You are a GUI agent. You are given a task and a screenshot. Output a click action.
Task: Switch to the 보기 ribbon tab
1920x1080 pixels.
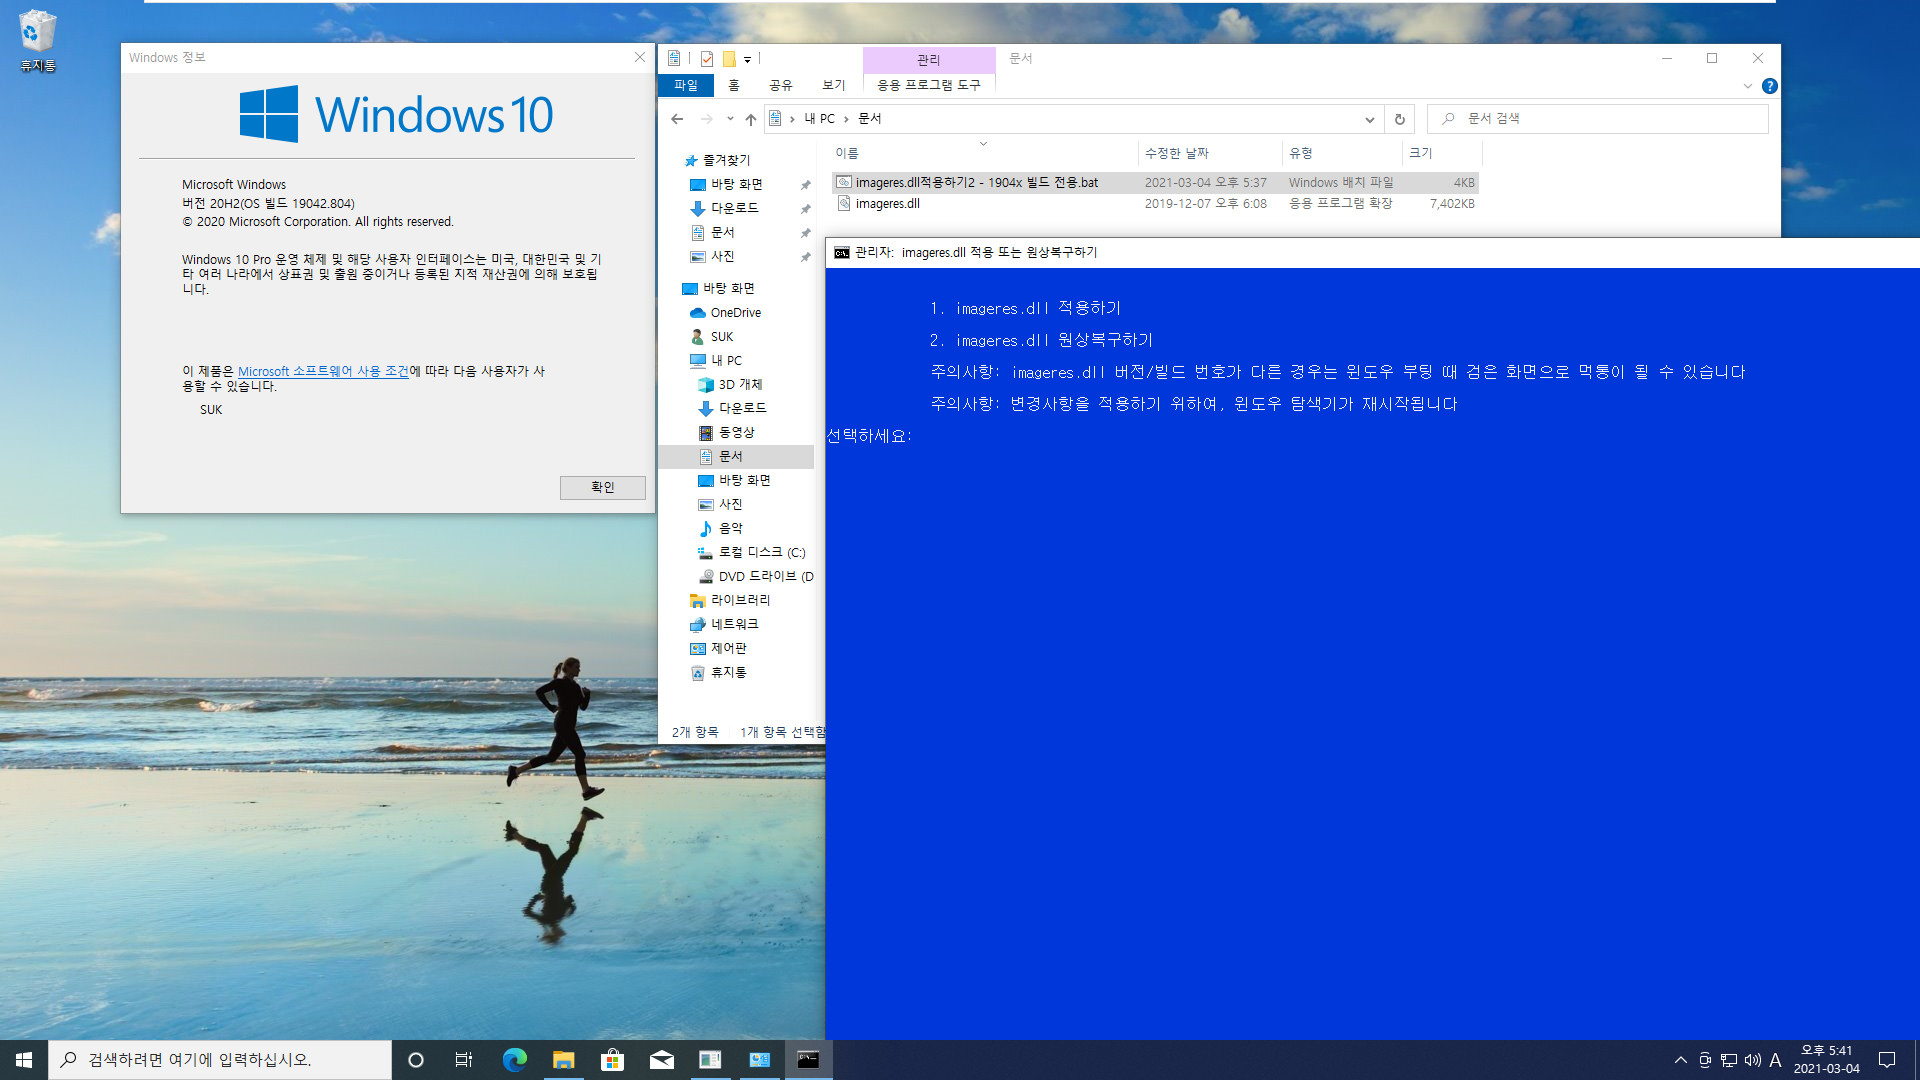tap(833, 85)
